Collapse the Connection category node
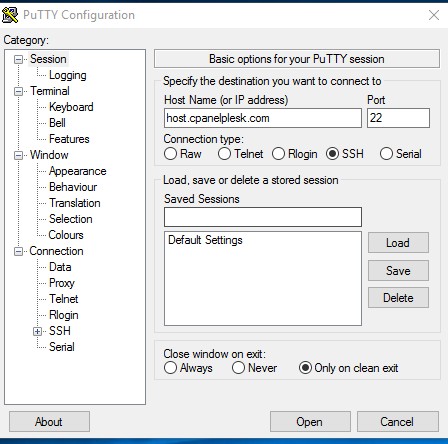 tap(18, 251)
